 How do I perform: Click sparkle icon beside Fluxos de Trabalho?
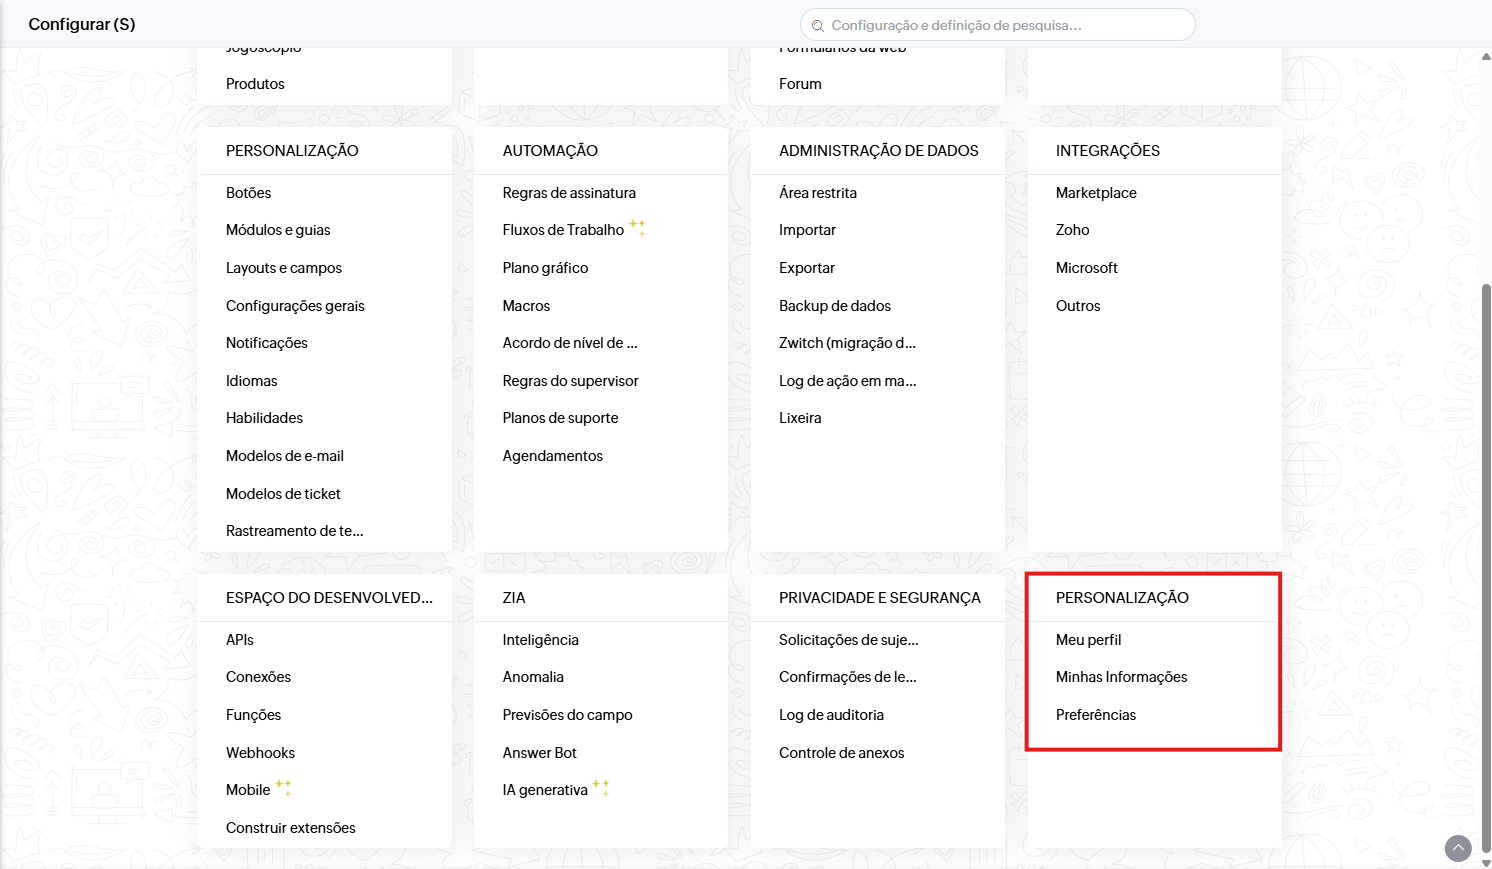[637, 228]
